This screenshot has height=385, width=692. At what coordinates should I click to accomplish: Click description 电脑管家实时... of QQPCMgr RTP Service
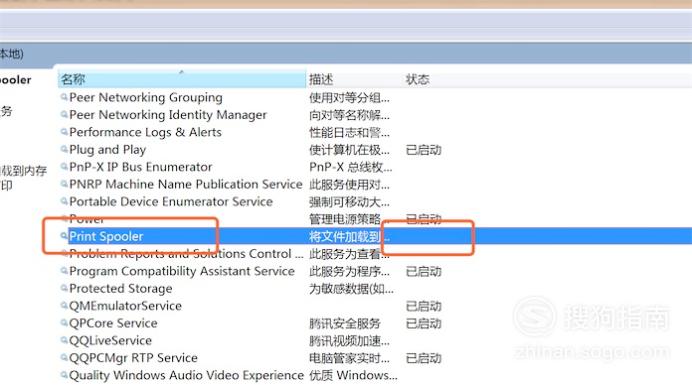point(349,358)
